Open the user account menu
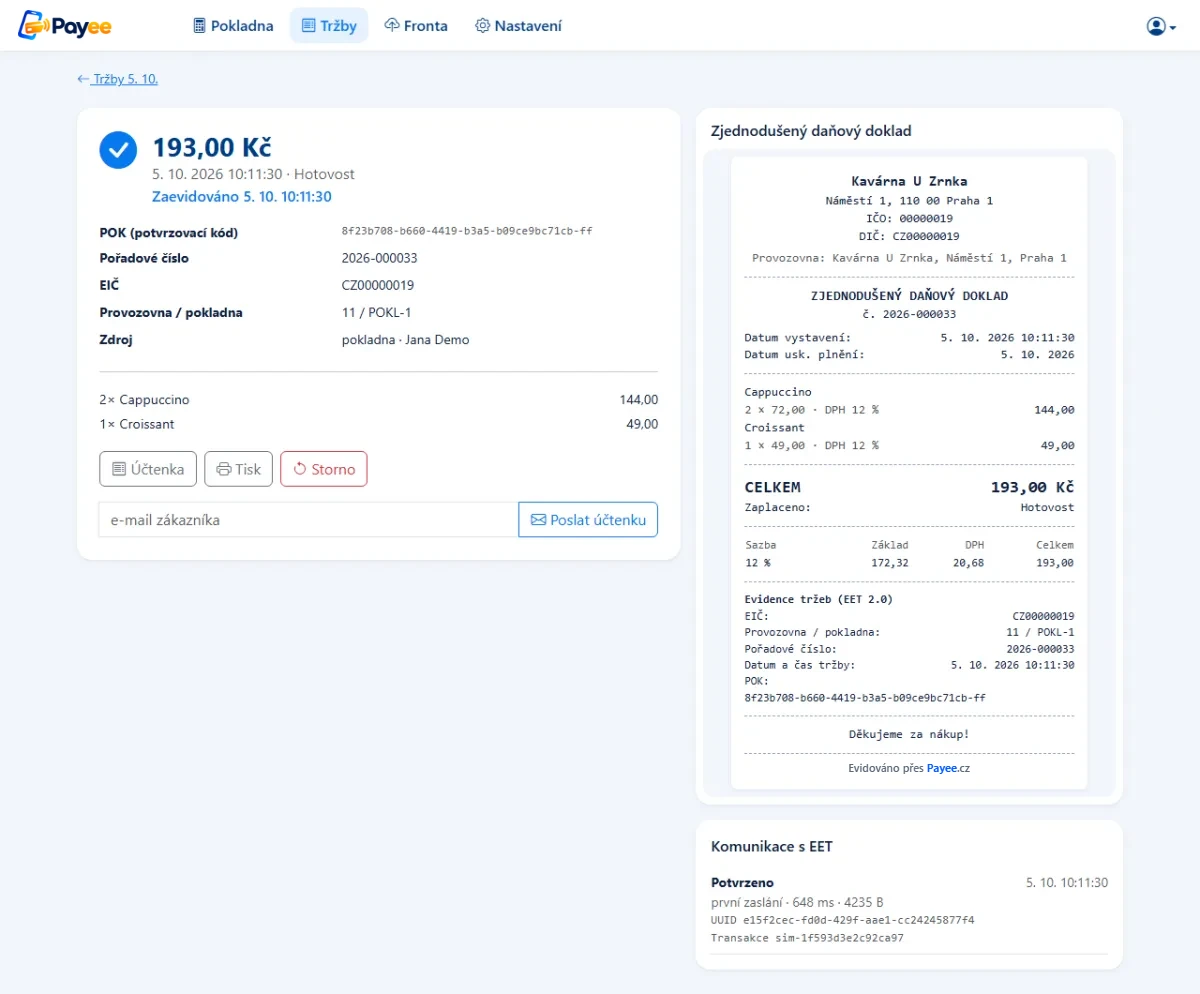Screen dimensions: 1200x994 (x=1161, y=26)
